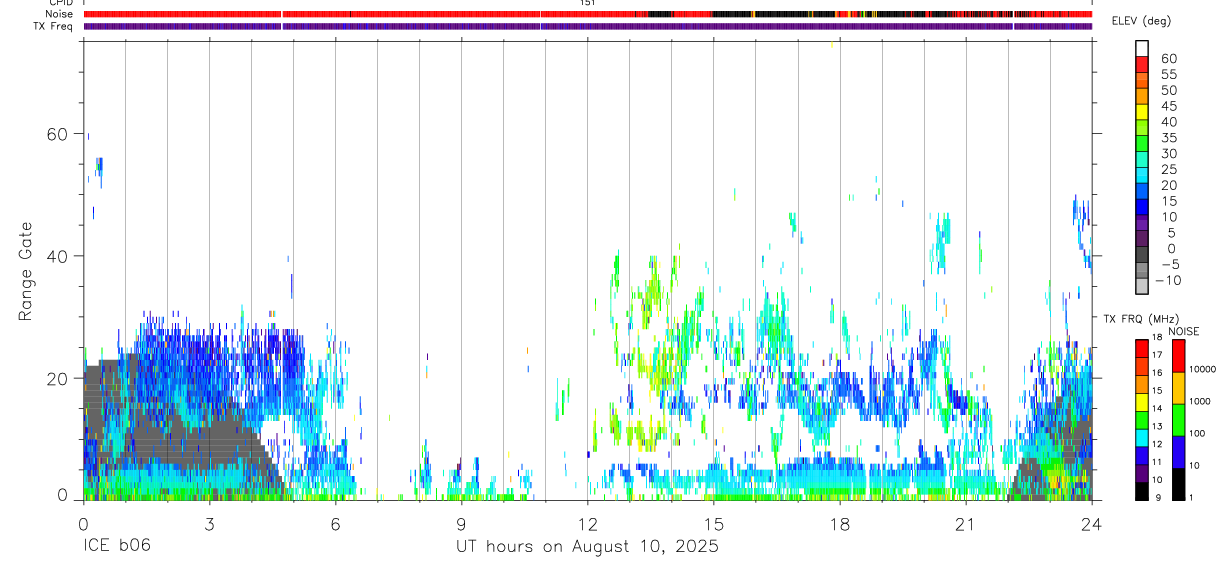The height and width of the screenshot is (567, 1228).
Task: Pick the yellow segment of the ELEV colorbar
Action: point(1142,111)
